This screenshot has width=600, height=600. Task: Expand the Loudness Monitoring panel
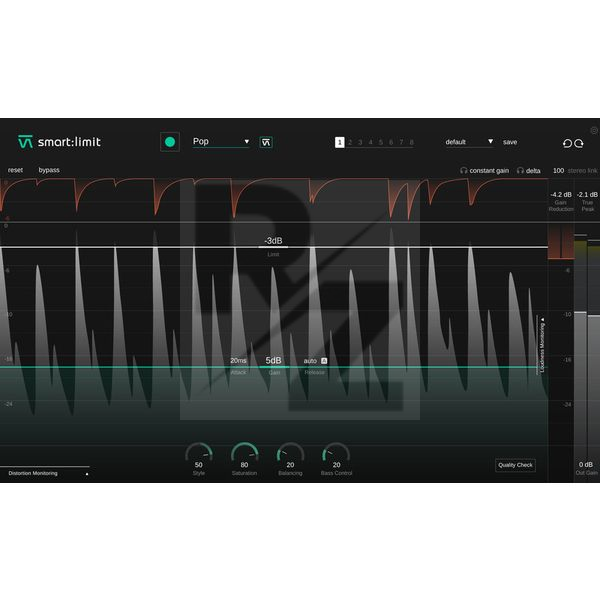click(541, 345)
